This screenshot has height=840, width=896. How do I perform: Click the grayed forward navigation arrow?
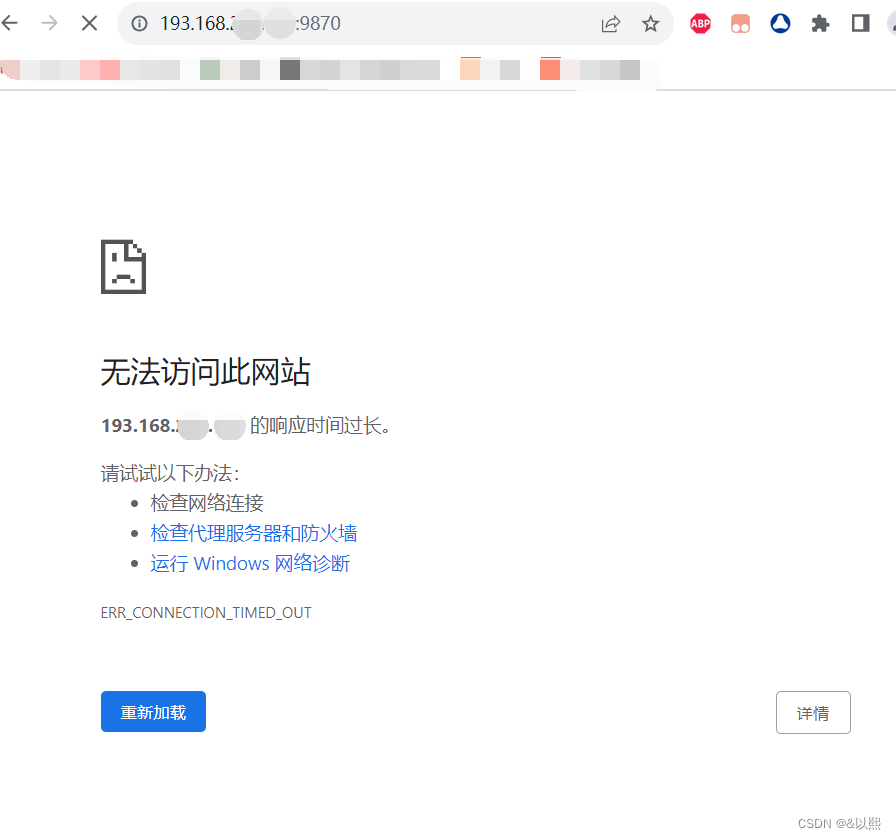pos(47,22)
